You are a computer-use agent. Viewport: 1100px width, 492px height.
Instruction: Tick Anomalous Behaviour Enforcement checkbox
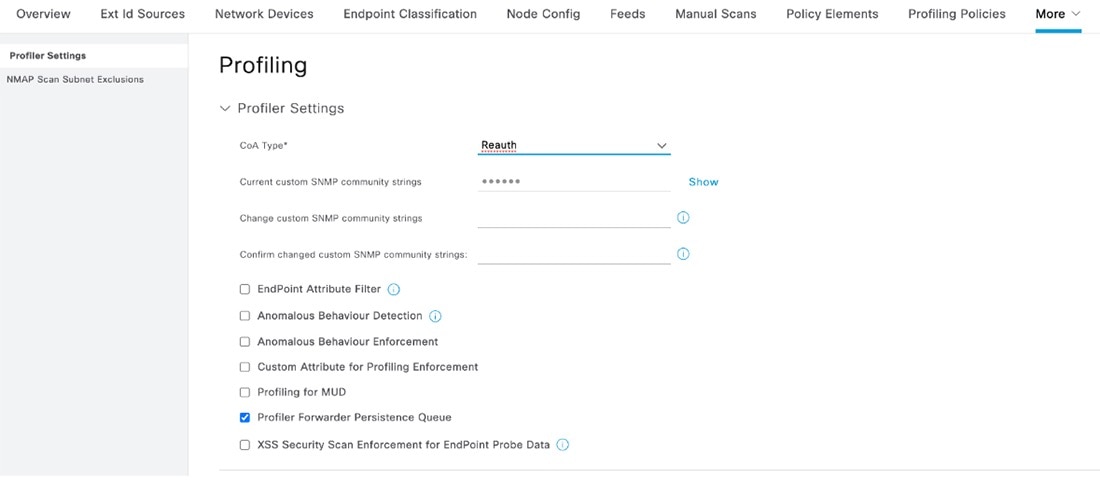pyautogui.click(x=245, y=342)
